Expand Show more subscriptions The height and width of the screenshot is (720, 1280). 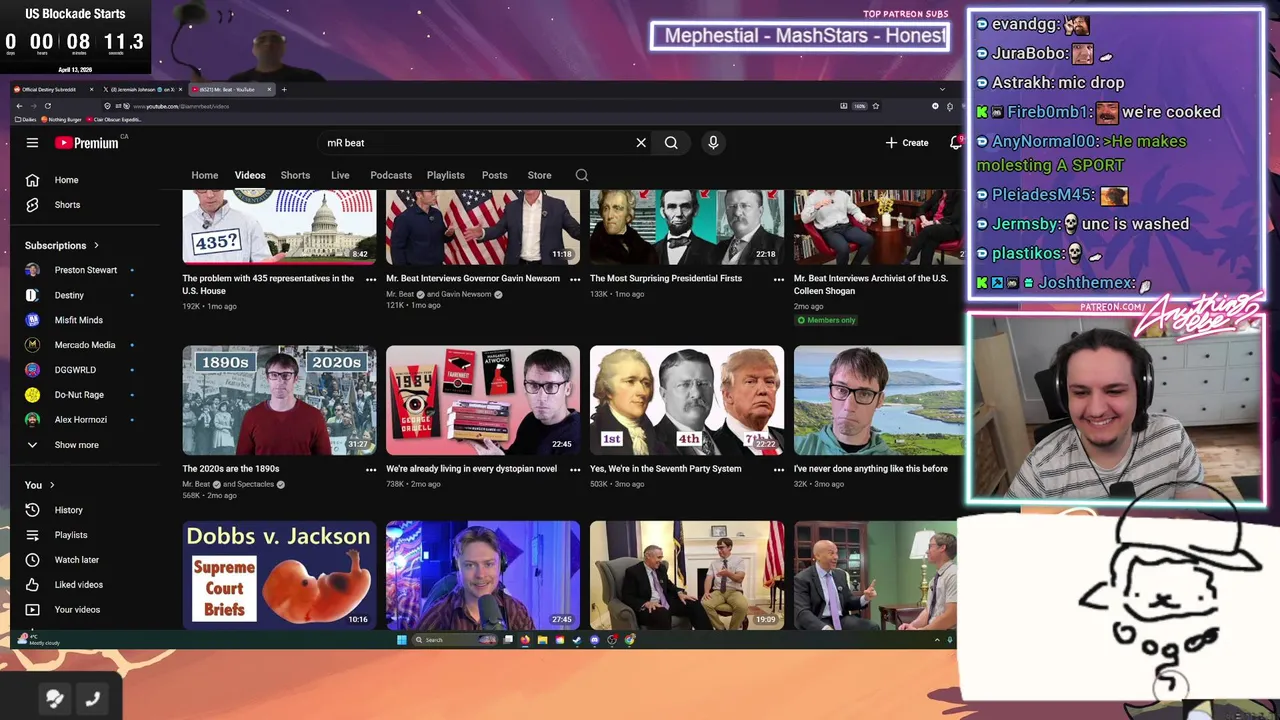tap(76, 445)
